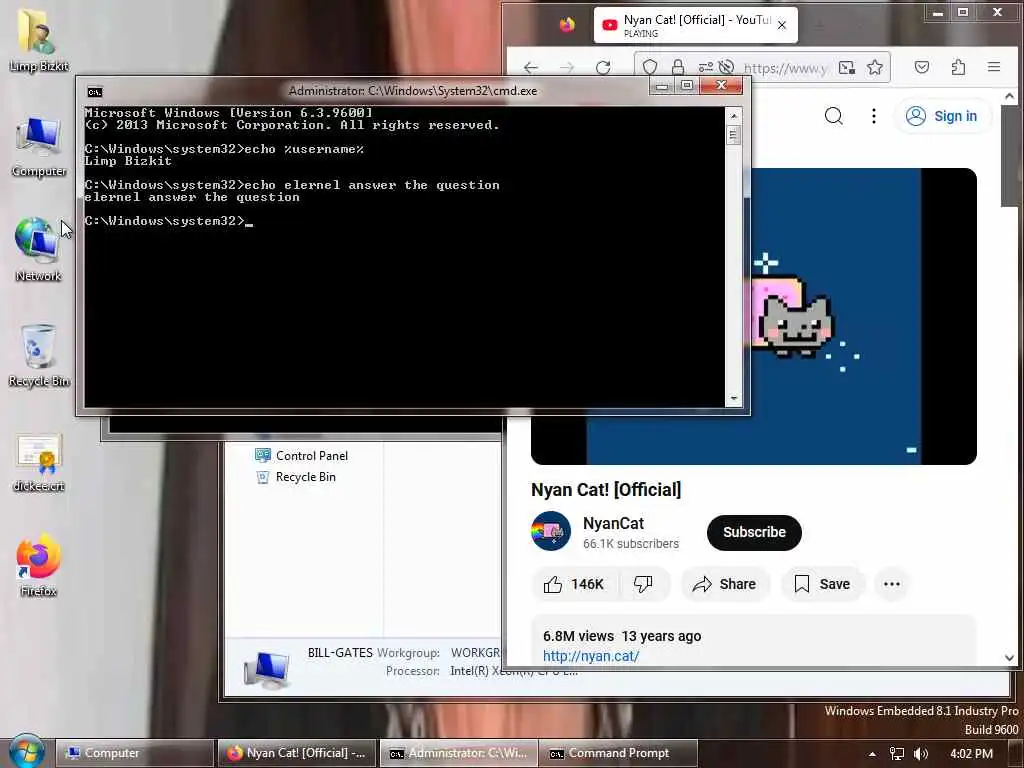Dislike the Nyan Cat video
1024x768 pixels.
tap(643, 584)
